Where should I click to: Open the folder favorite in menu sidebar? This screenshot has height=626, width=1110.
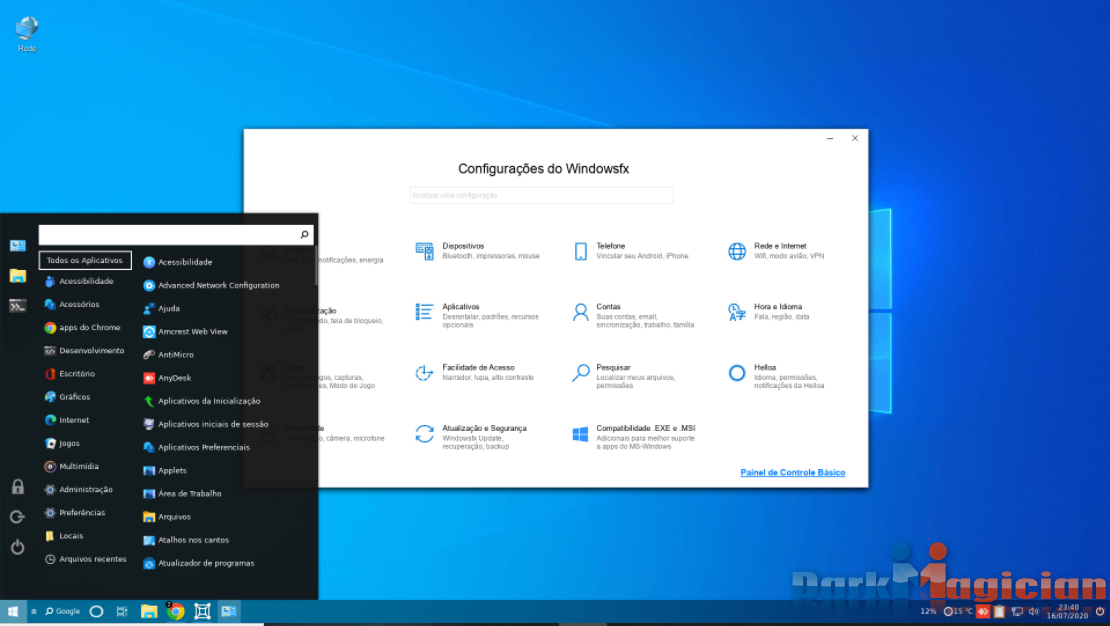[18, 275]
